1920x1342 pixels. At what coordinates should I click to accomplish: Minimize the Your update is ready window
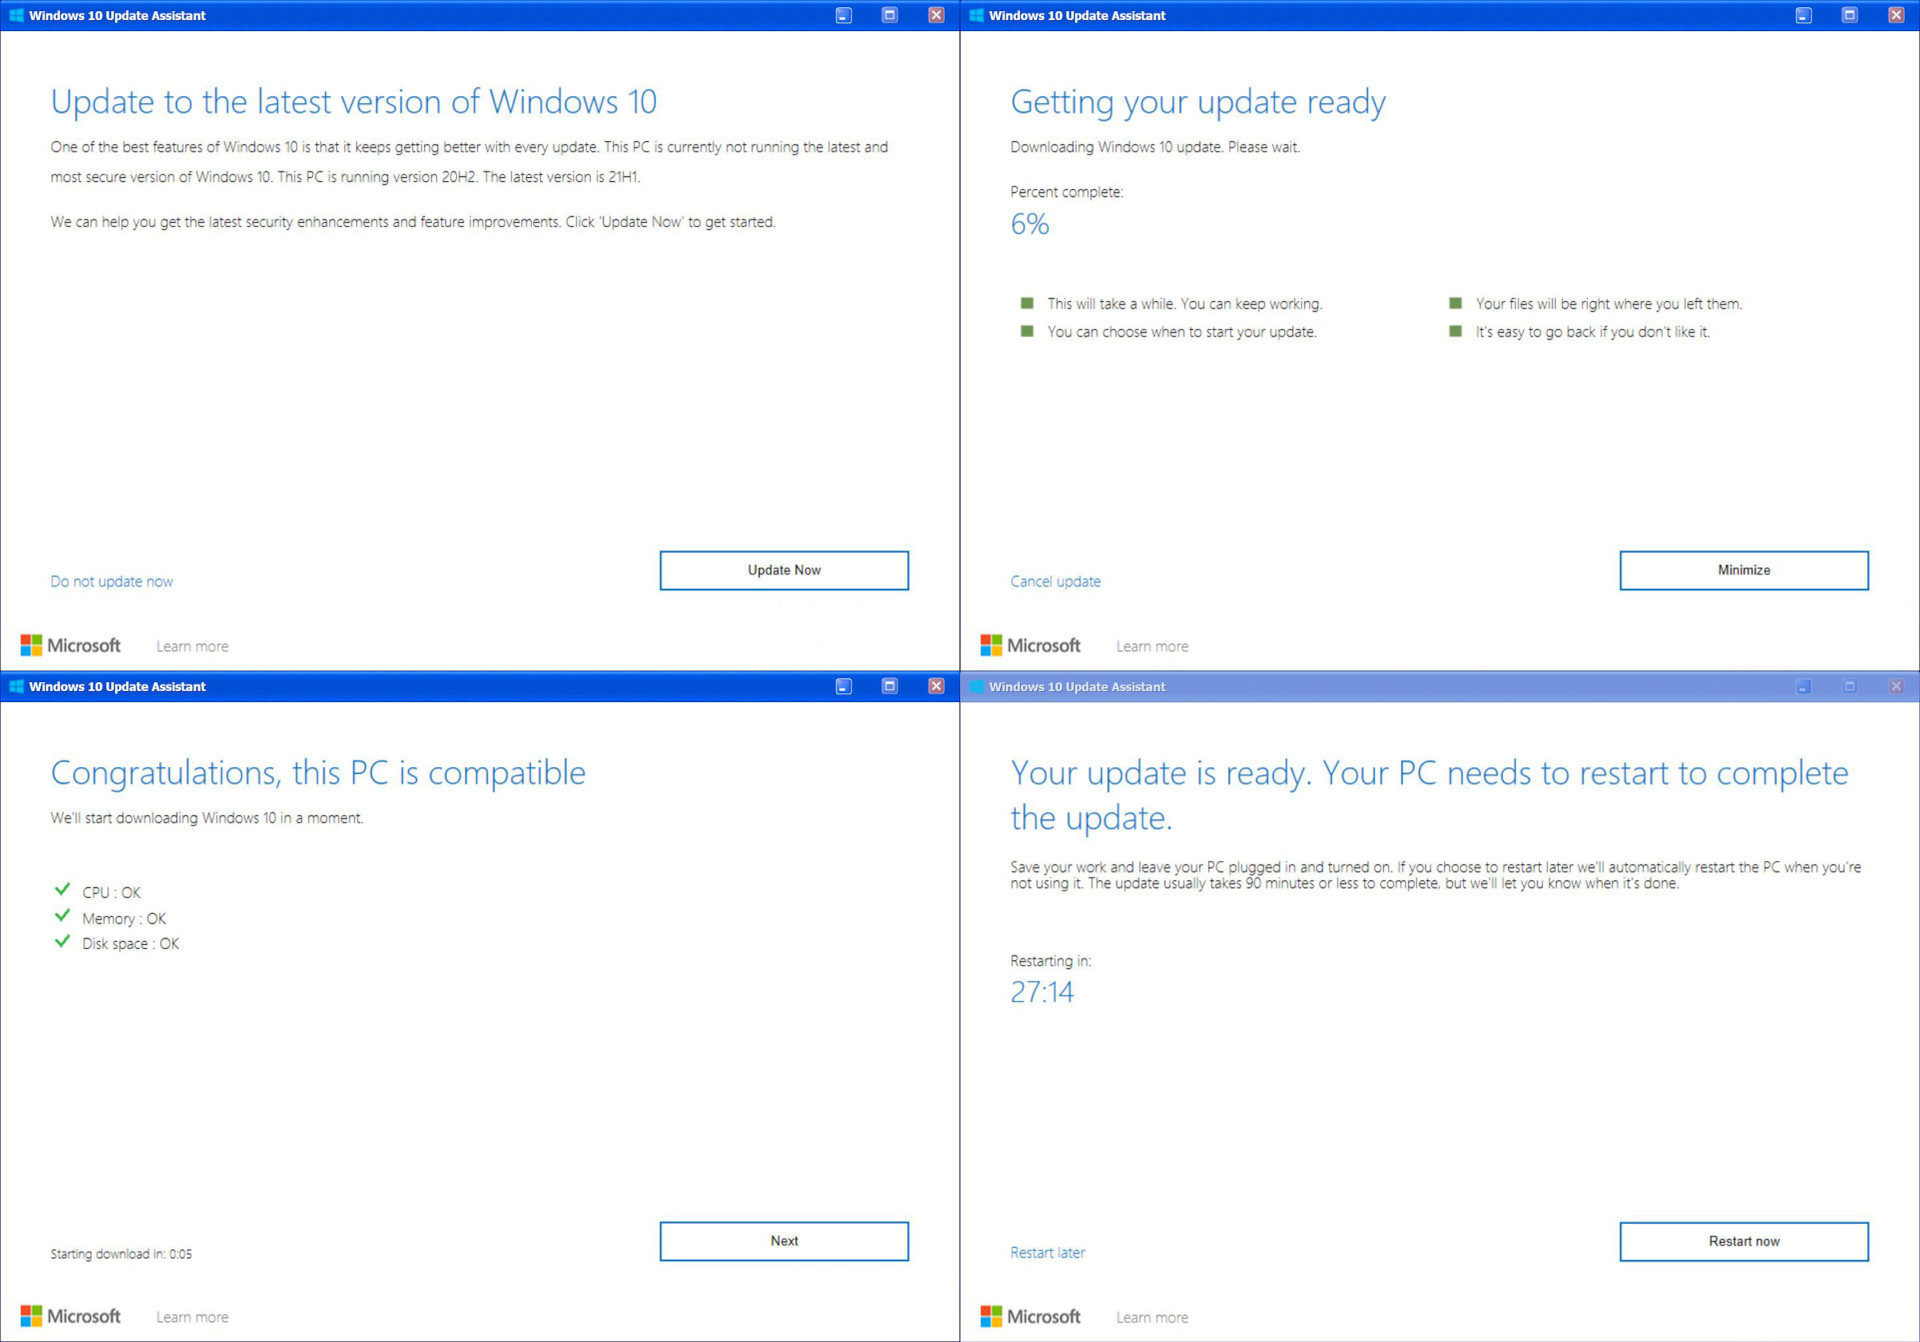(x=1804, y=686)
